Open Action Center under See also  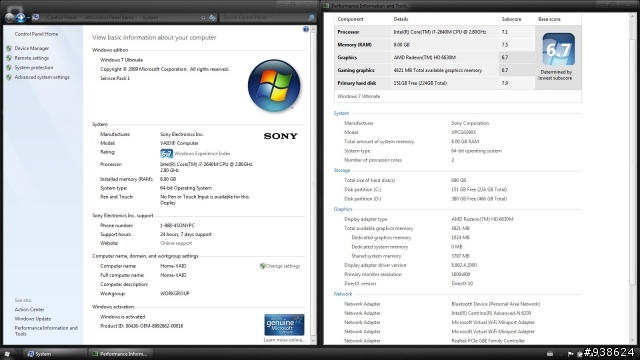coord(29,309)
